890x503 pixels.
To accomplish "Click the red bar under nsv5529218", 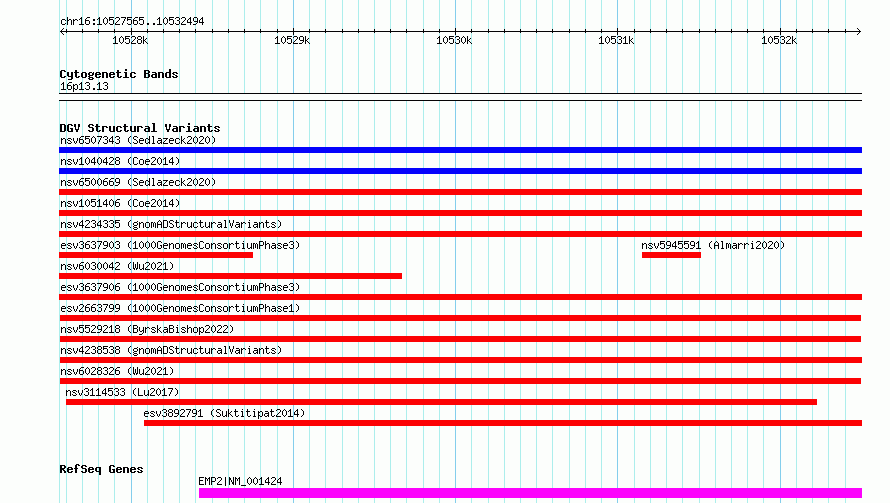I will pyautogui.click(x=460, y=339).
